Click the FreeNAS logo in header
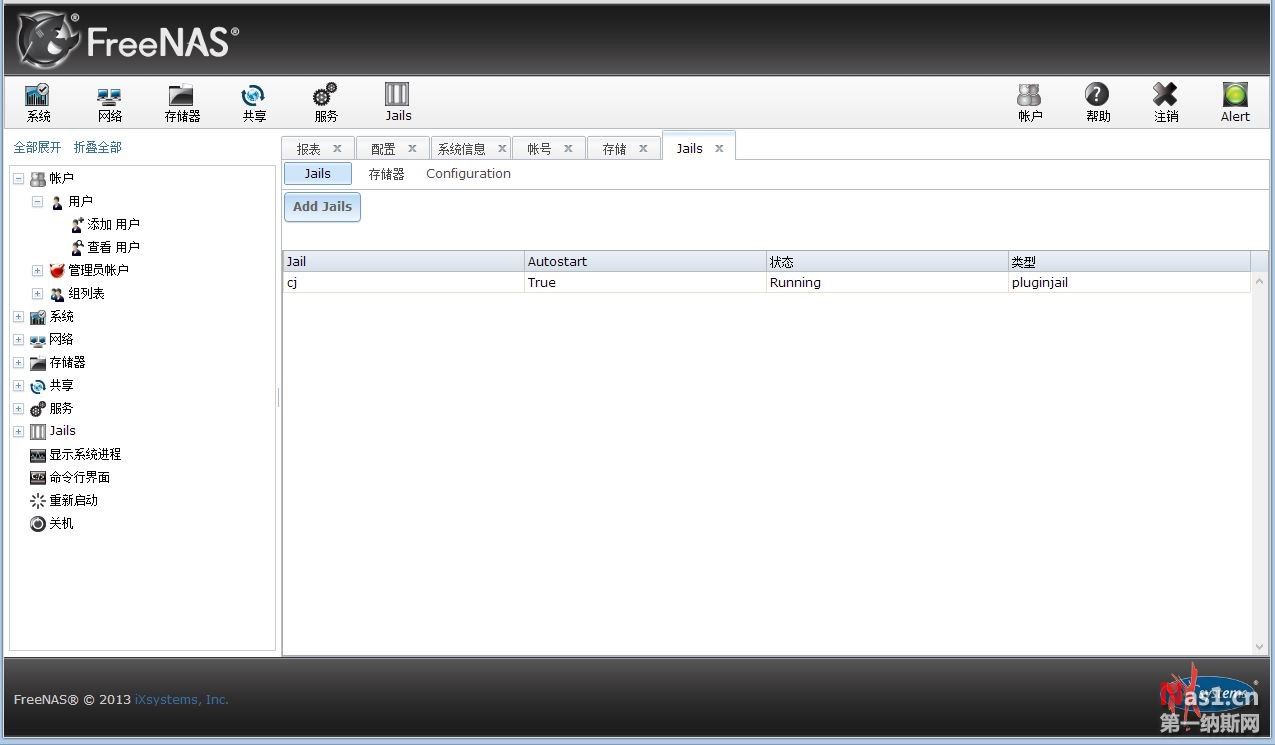Viewport: 1275px width, 745px height. (x=128, y=40)
